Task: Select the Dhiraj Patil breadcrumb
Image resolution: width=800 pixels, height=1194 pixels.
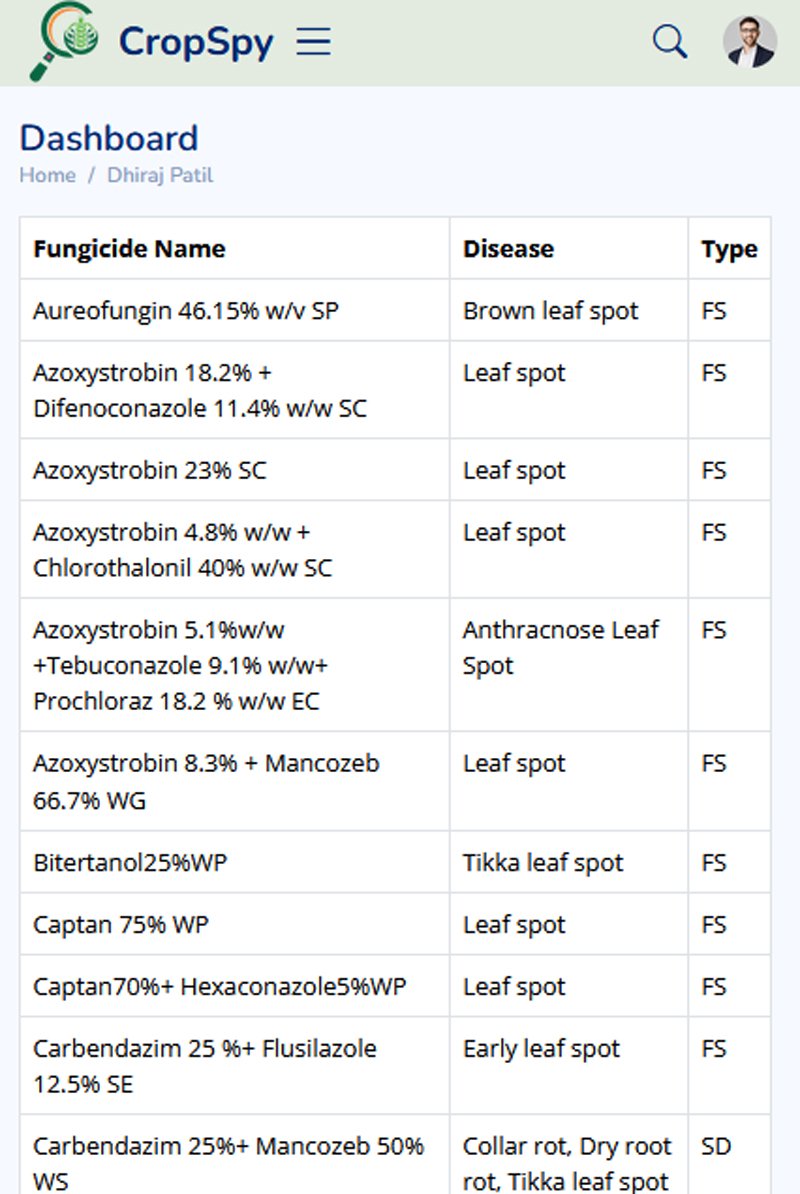Action: (162, 175)
